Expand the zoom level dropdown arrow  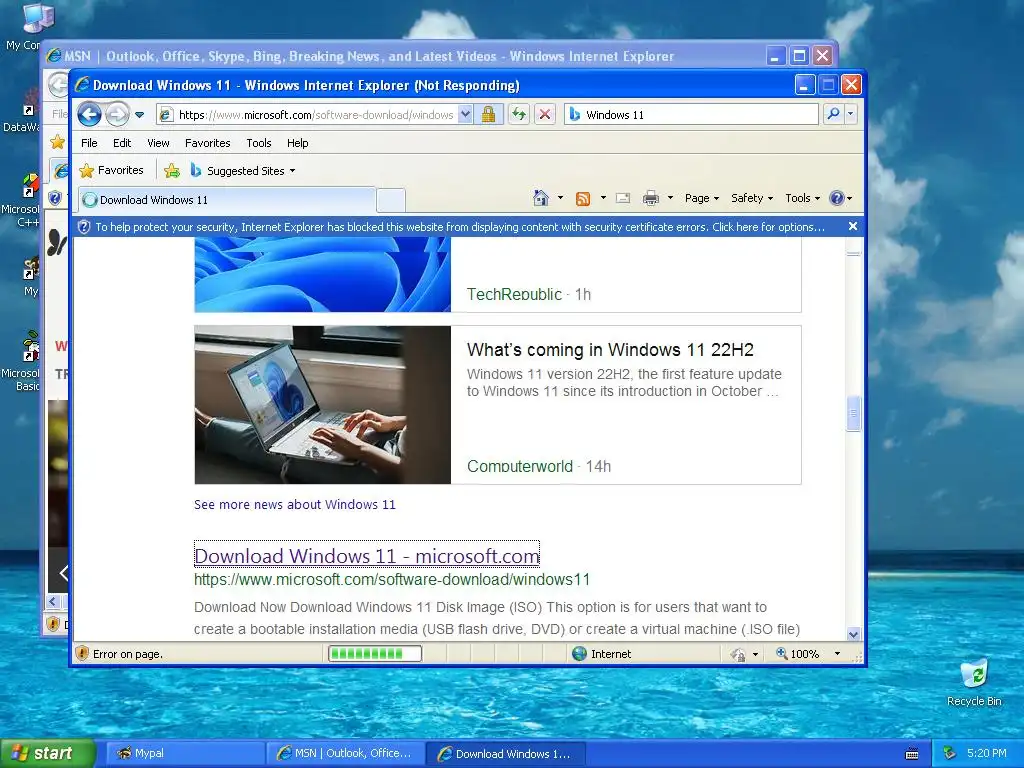(837, 654)
